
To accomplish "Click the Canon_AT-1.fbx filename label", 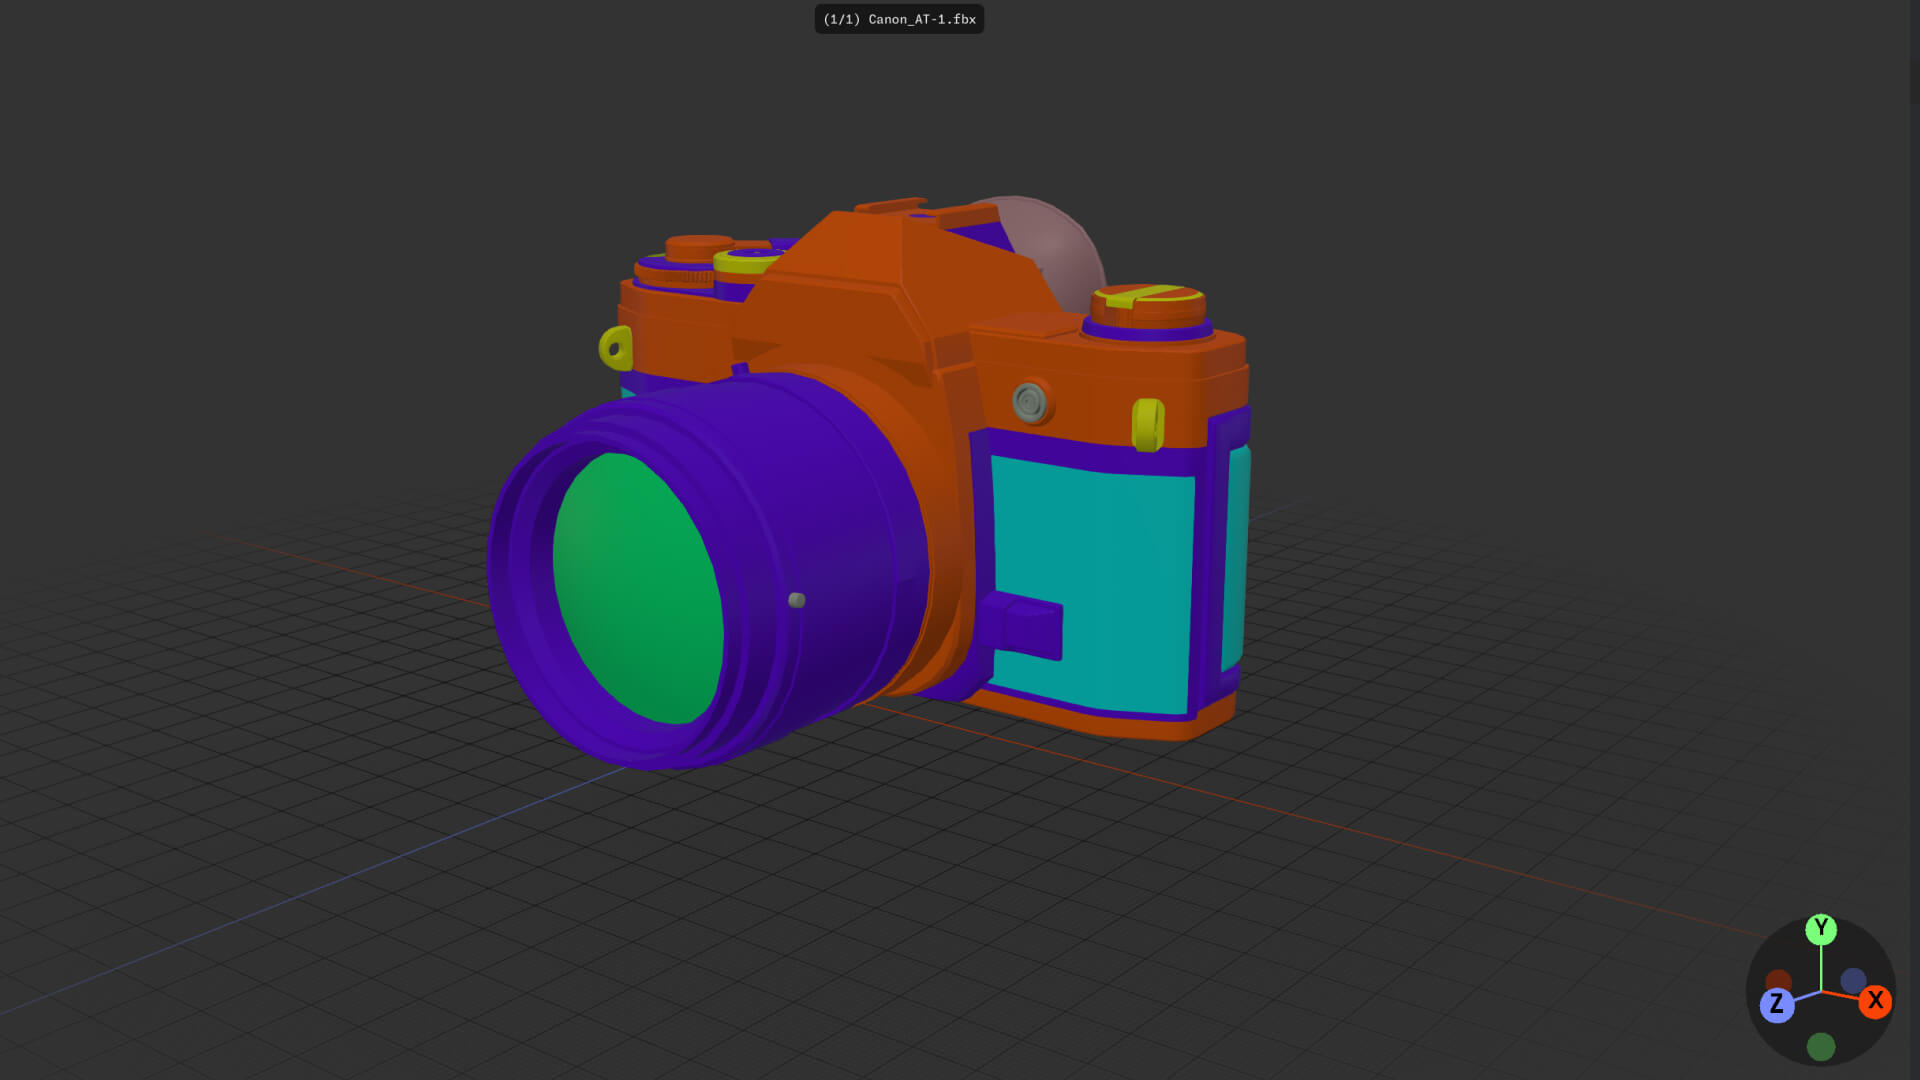I will pyautogui.click(x=899, y=19).
